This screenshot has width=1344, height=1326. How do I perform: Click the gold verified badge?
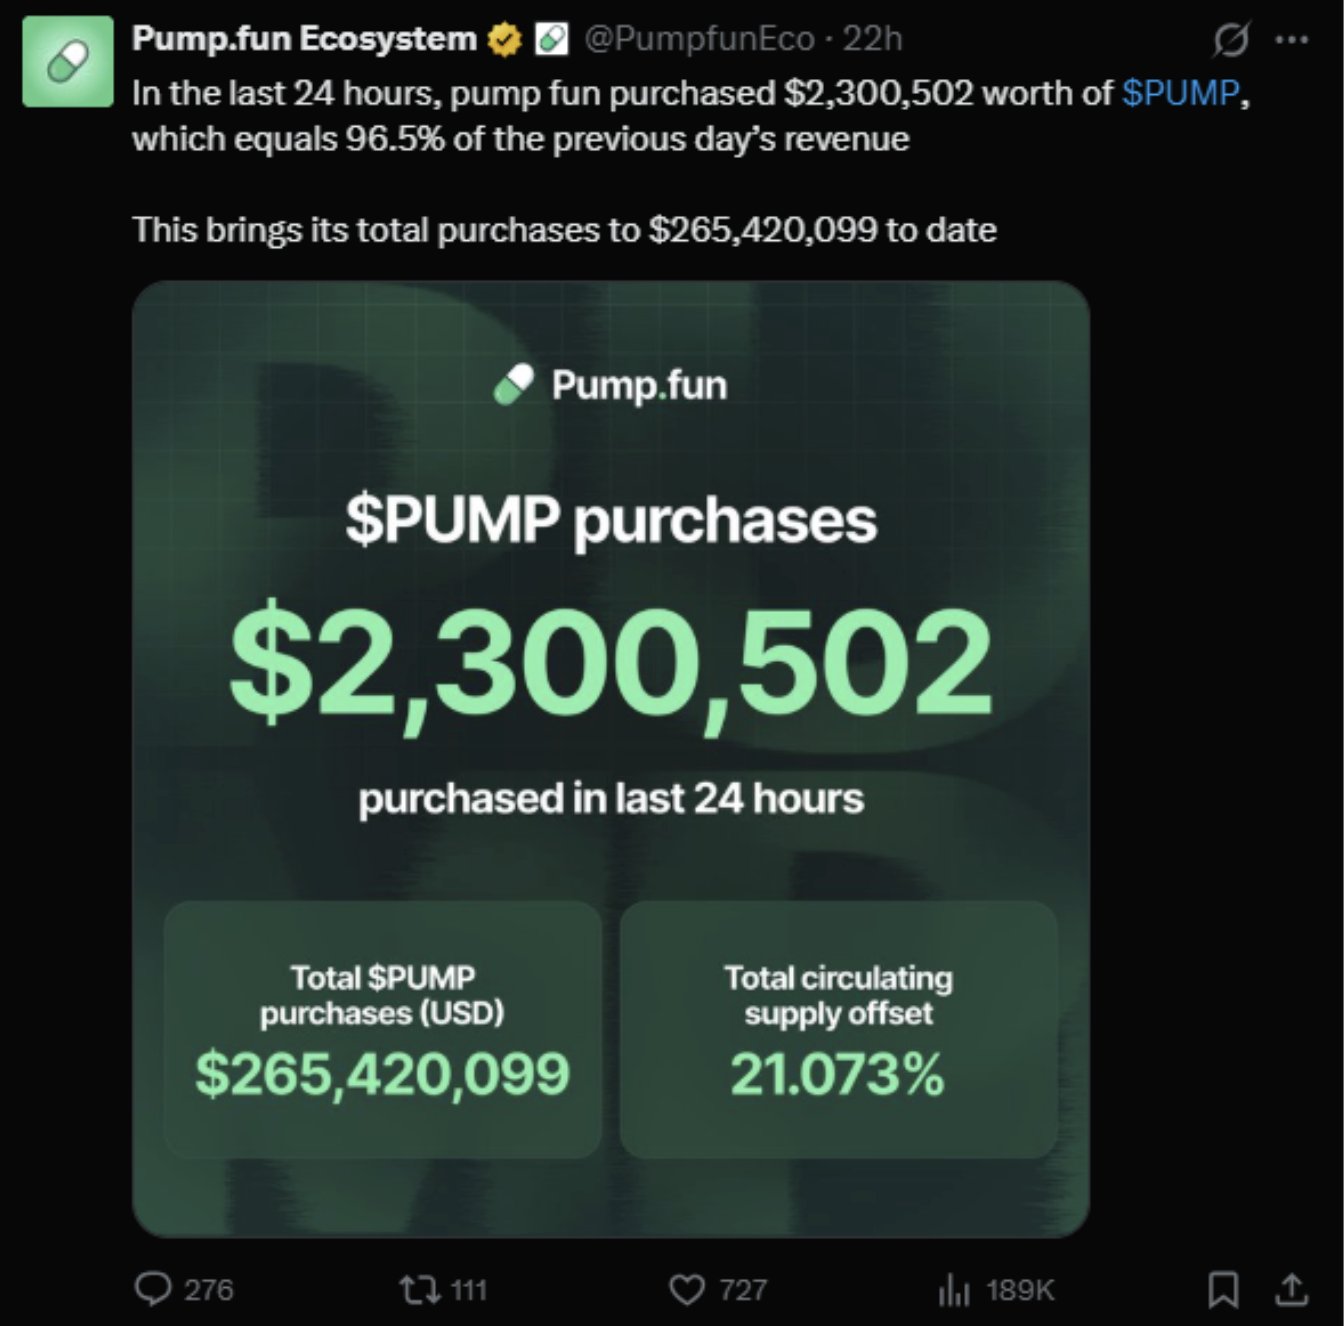click(x=504, y=40)
